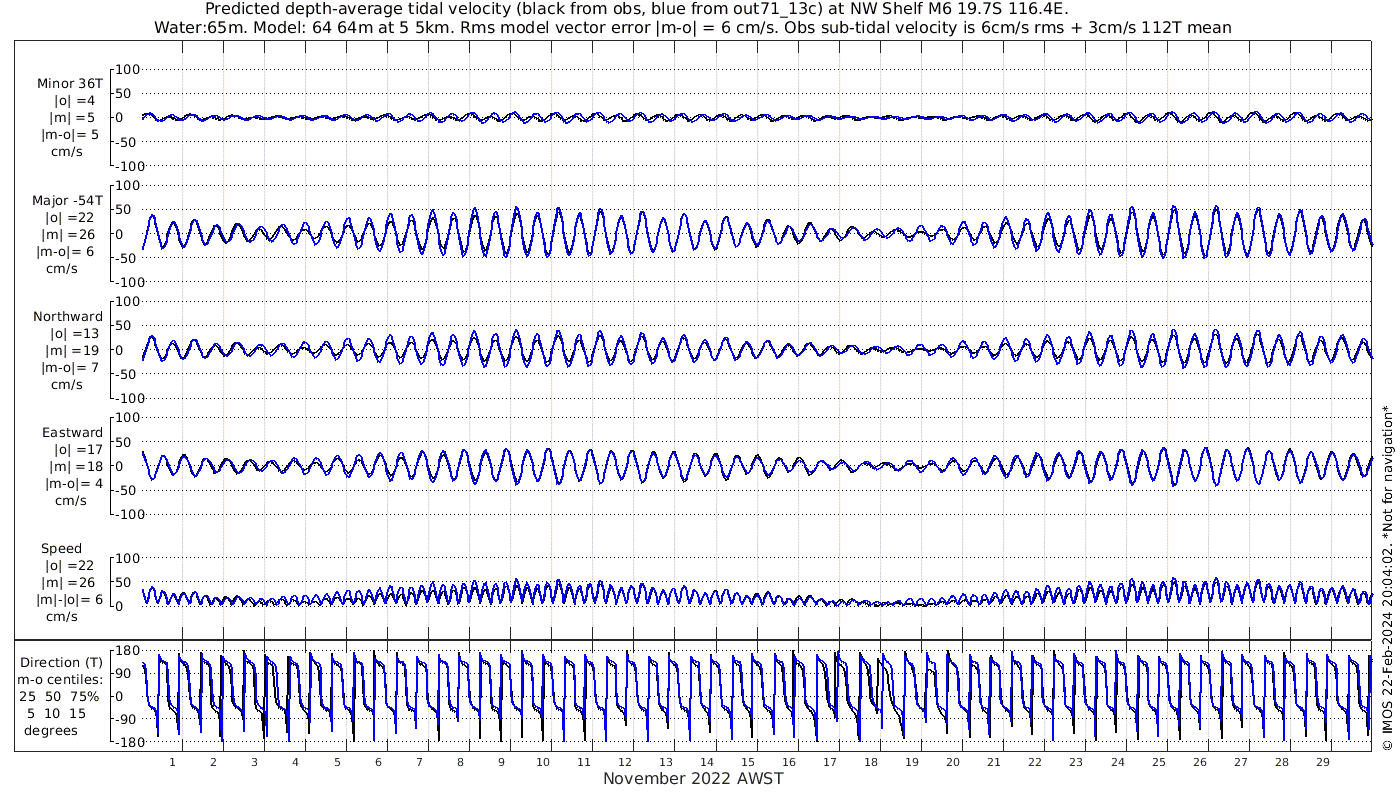Click '|m-o|= 6' in the Major panel
1400x800 pixels.
coord(67,252)
